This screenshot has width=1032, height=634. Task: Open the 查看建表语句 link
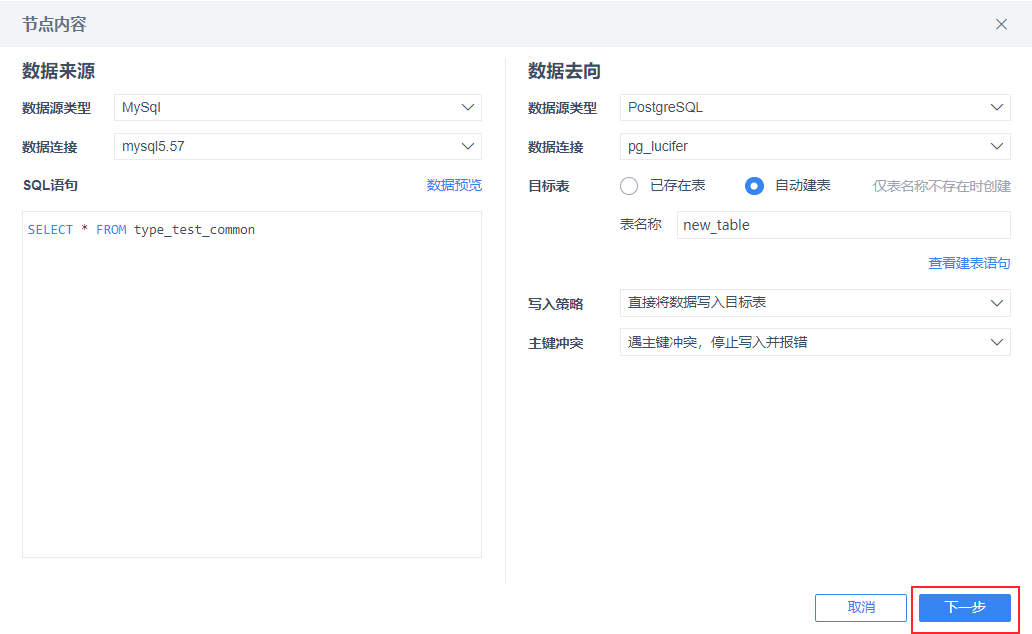(x=969, y=263)
